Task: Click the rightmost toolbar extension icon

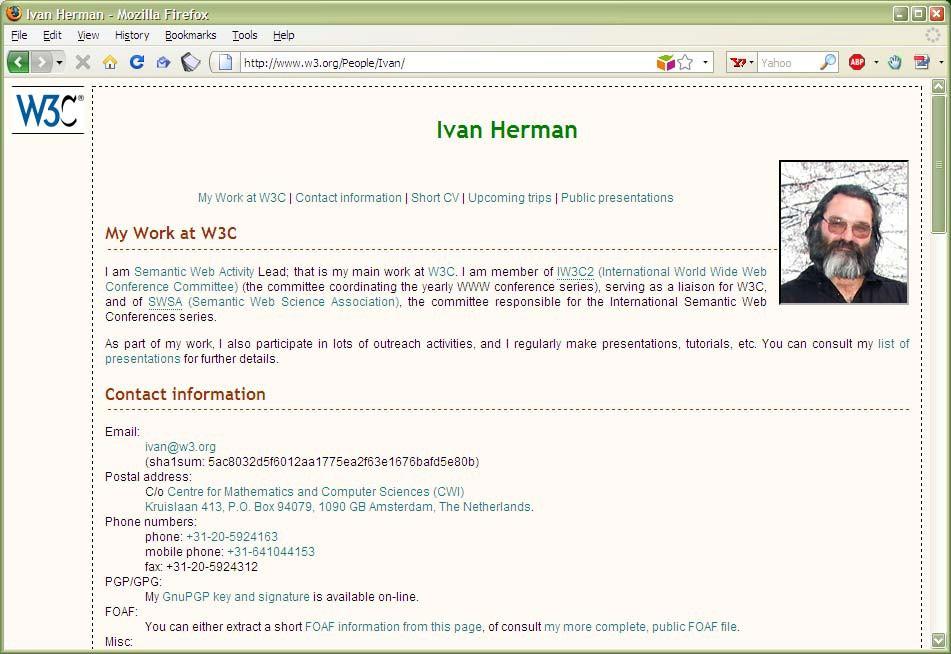Action: point(922,62)
